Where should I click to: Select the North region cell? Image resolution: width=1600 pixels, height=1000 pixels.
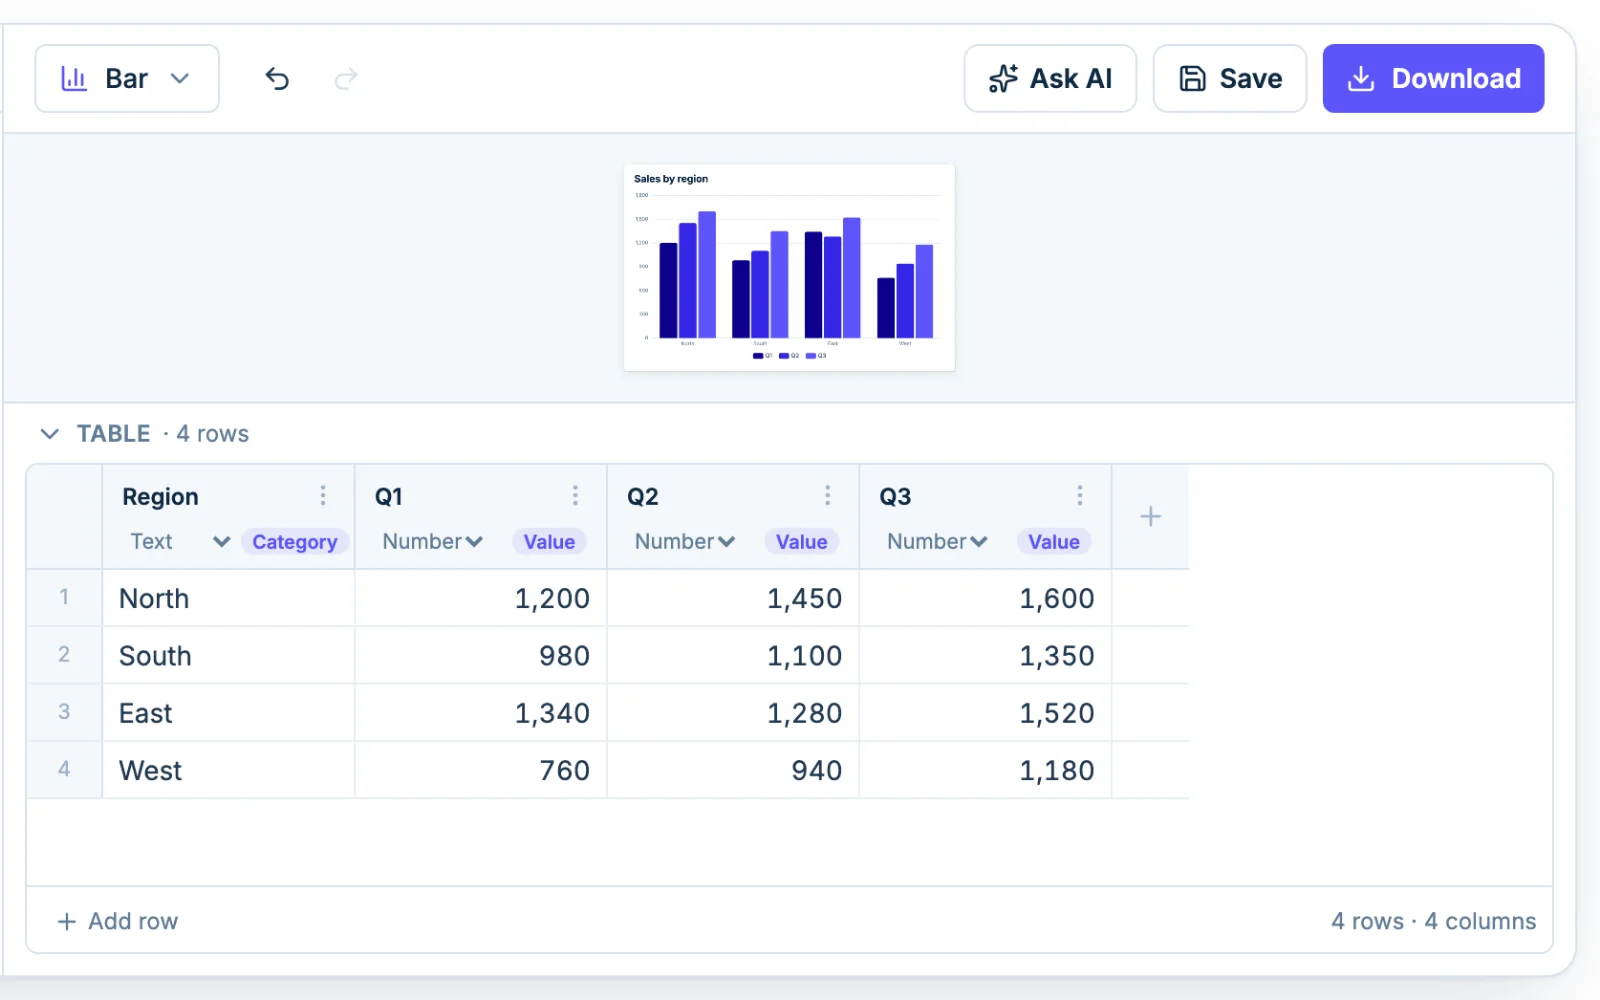[229, 598]
